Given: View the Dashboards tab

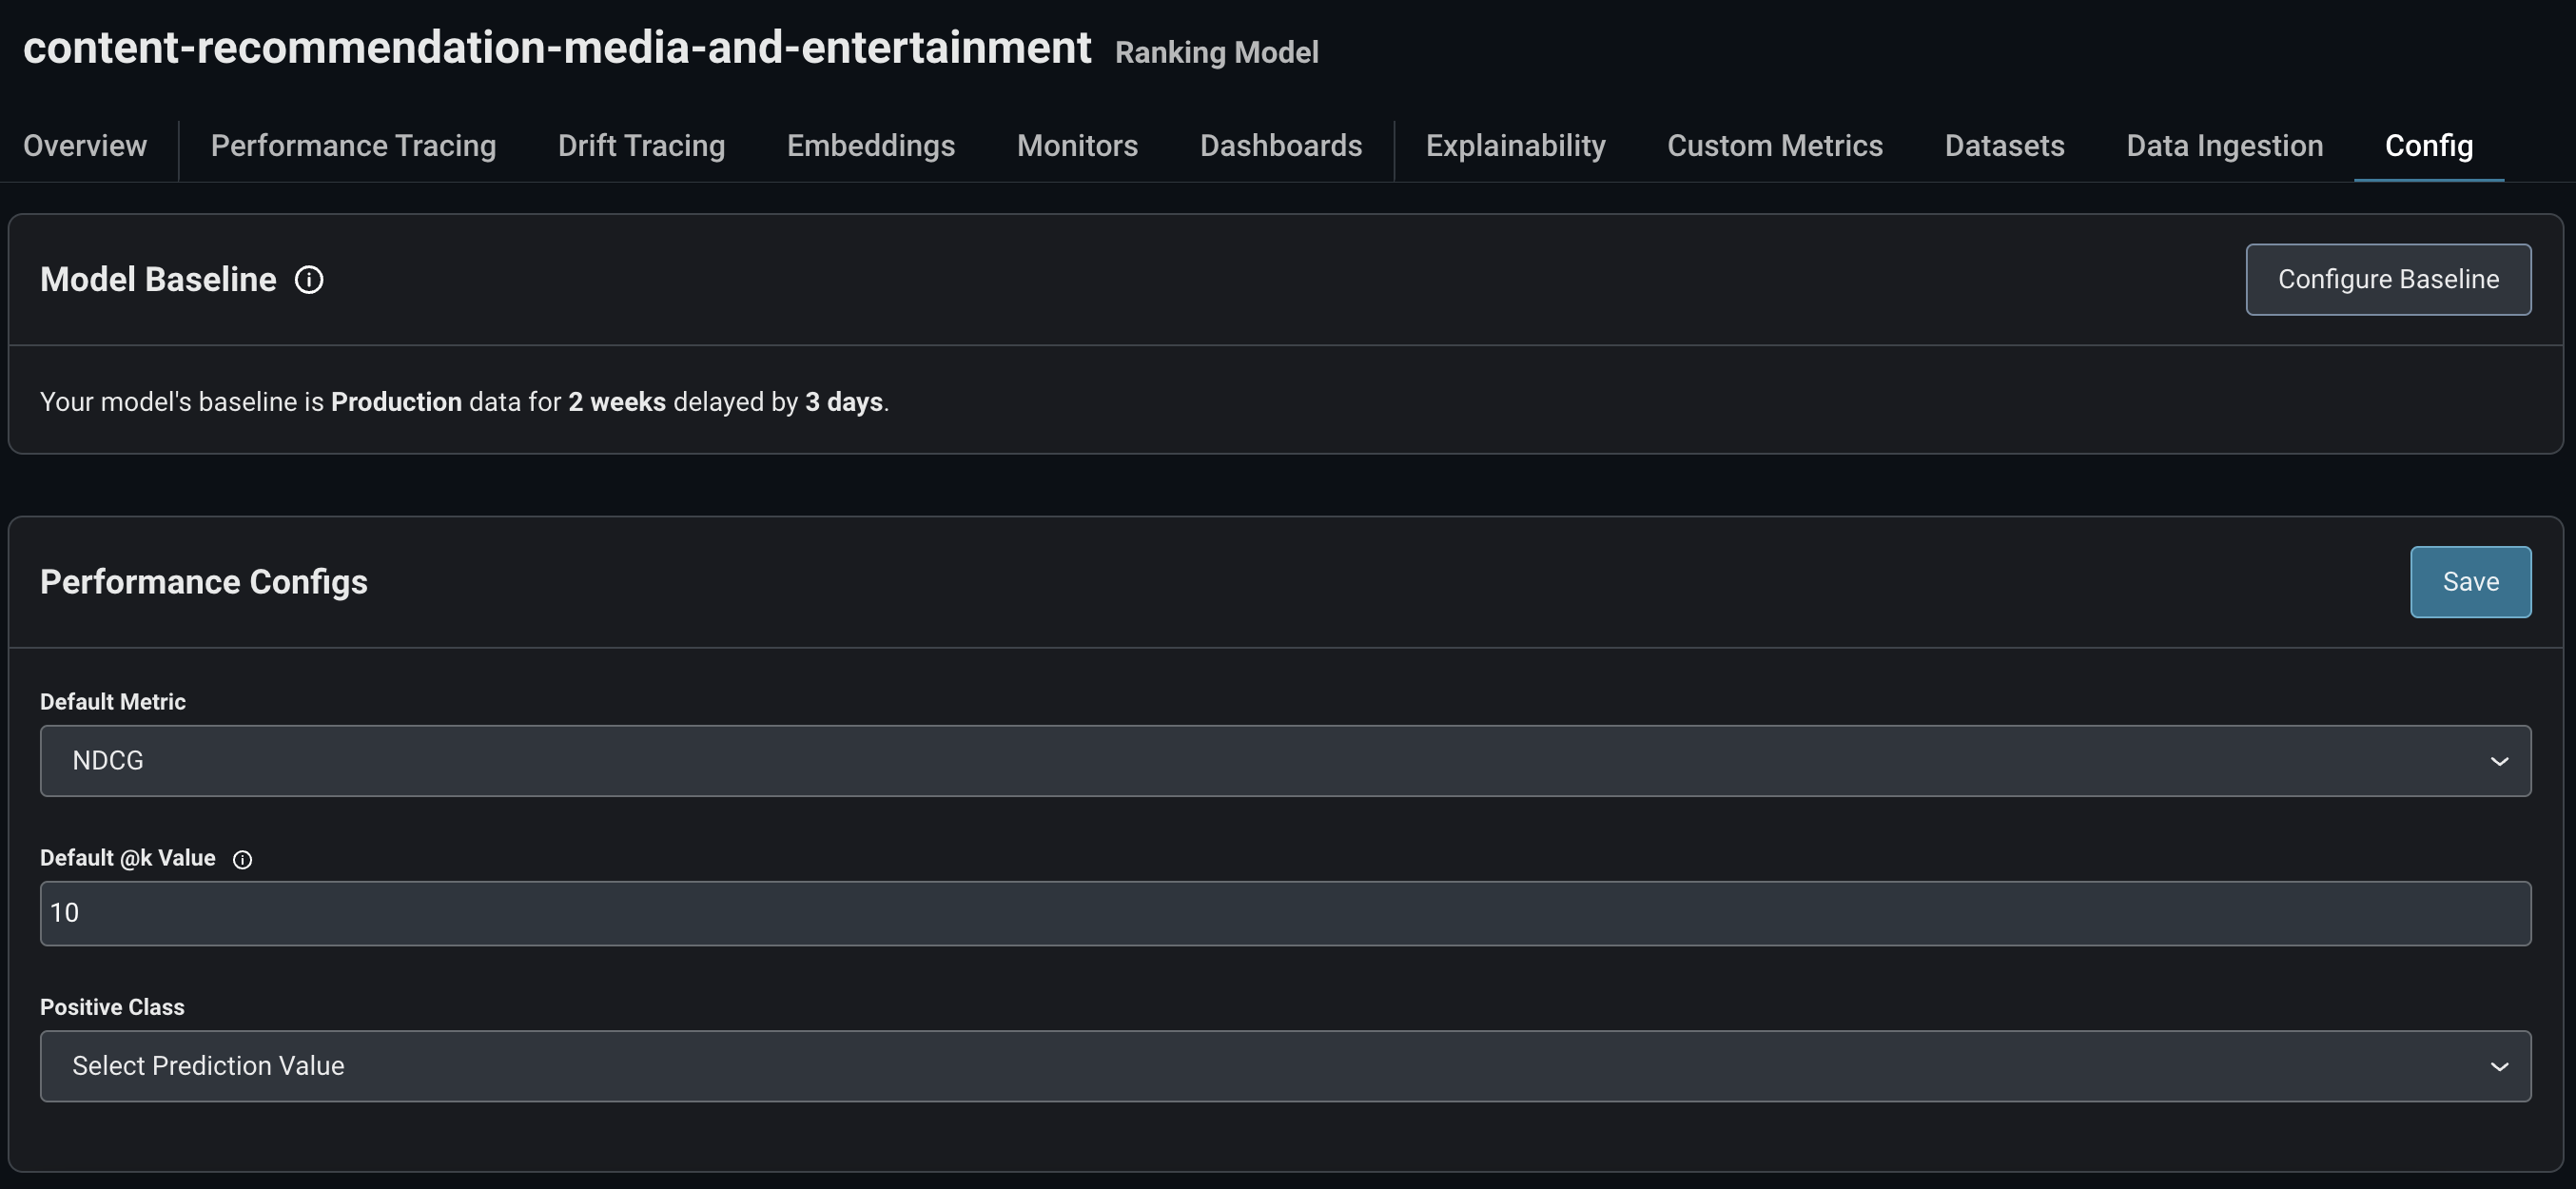Looking at the screenshot, I should pyautogui.click(x=1280, y=146).
